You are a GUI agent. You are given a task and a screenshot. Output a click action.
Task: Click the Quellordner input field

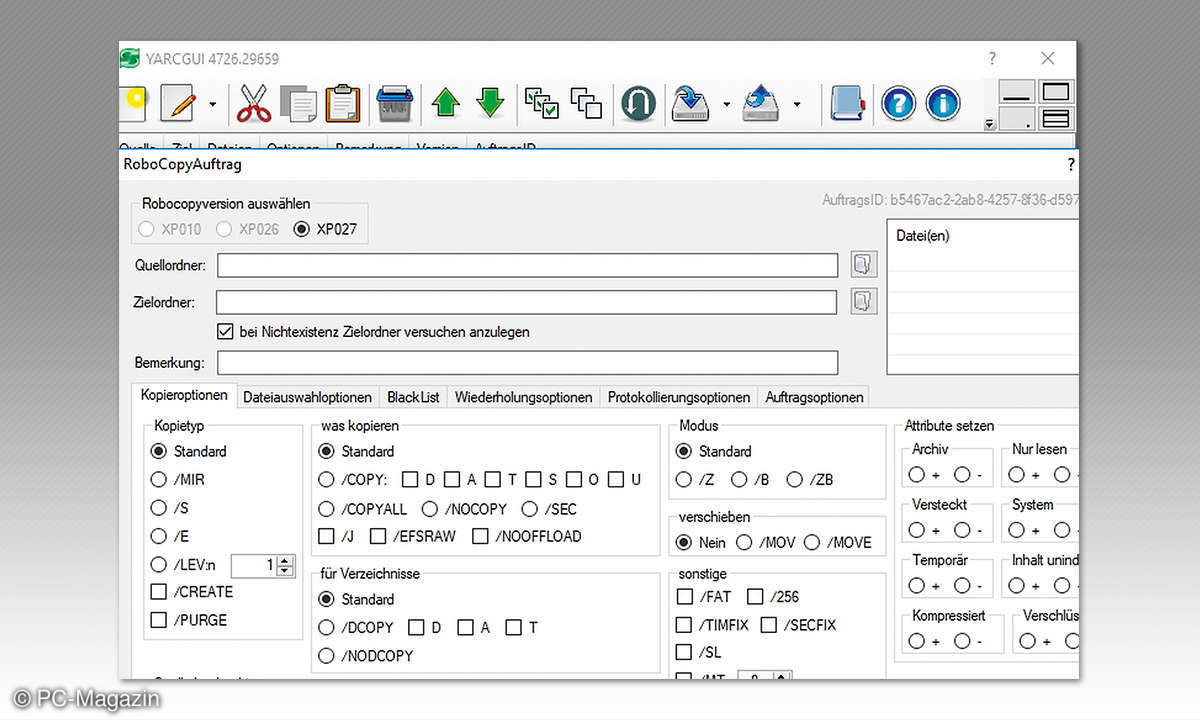point(528,265)
